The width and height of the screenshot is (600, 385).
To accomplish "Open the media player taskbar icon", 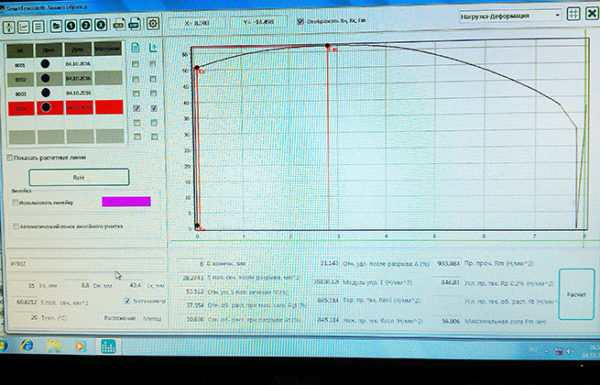I will (79, 346).
